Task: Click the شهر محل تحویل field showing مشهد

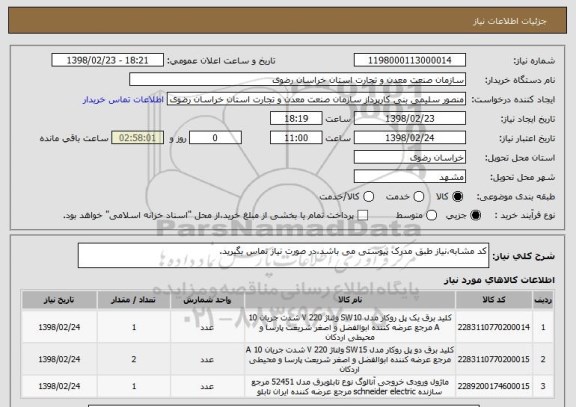Action: [x=410, y=177]
